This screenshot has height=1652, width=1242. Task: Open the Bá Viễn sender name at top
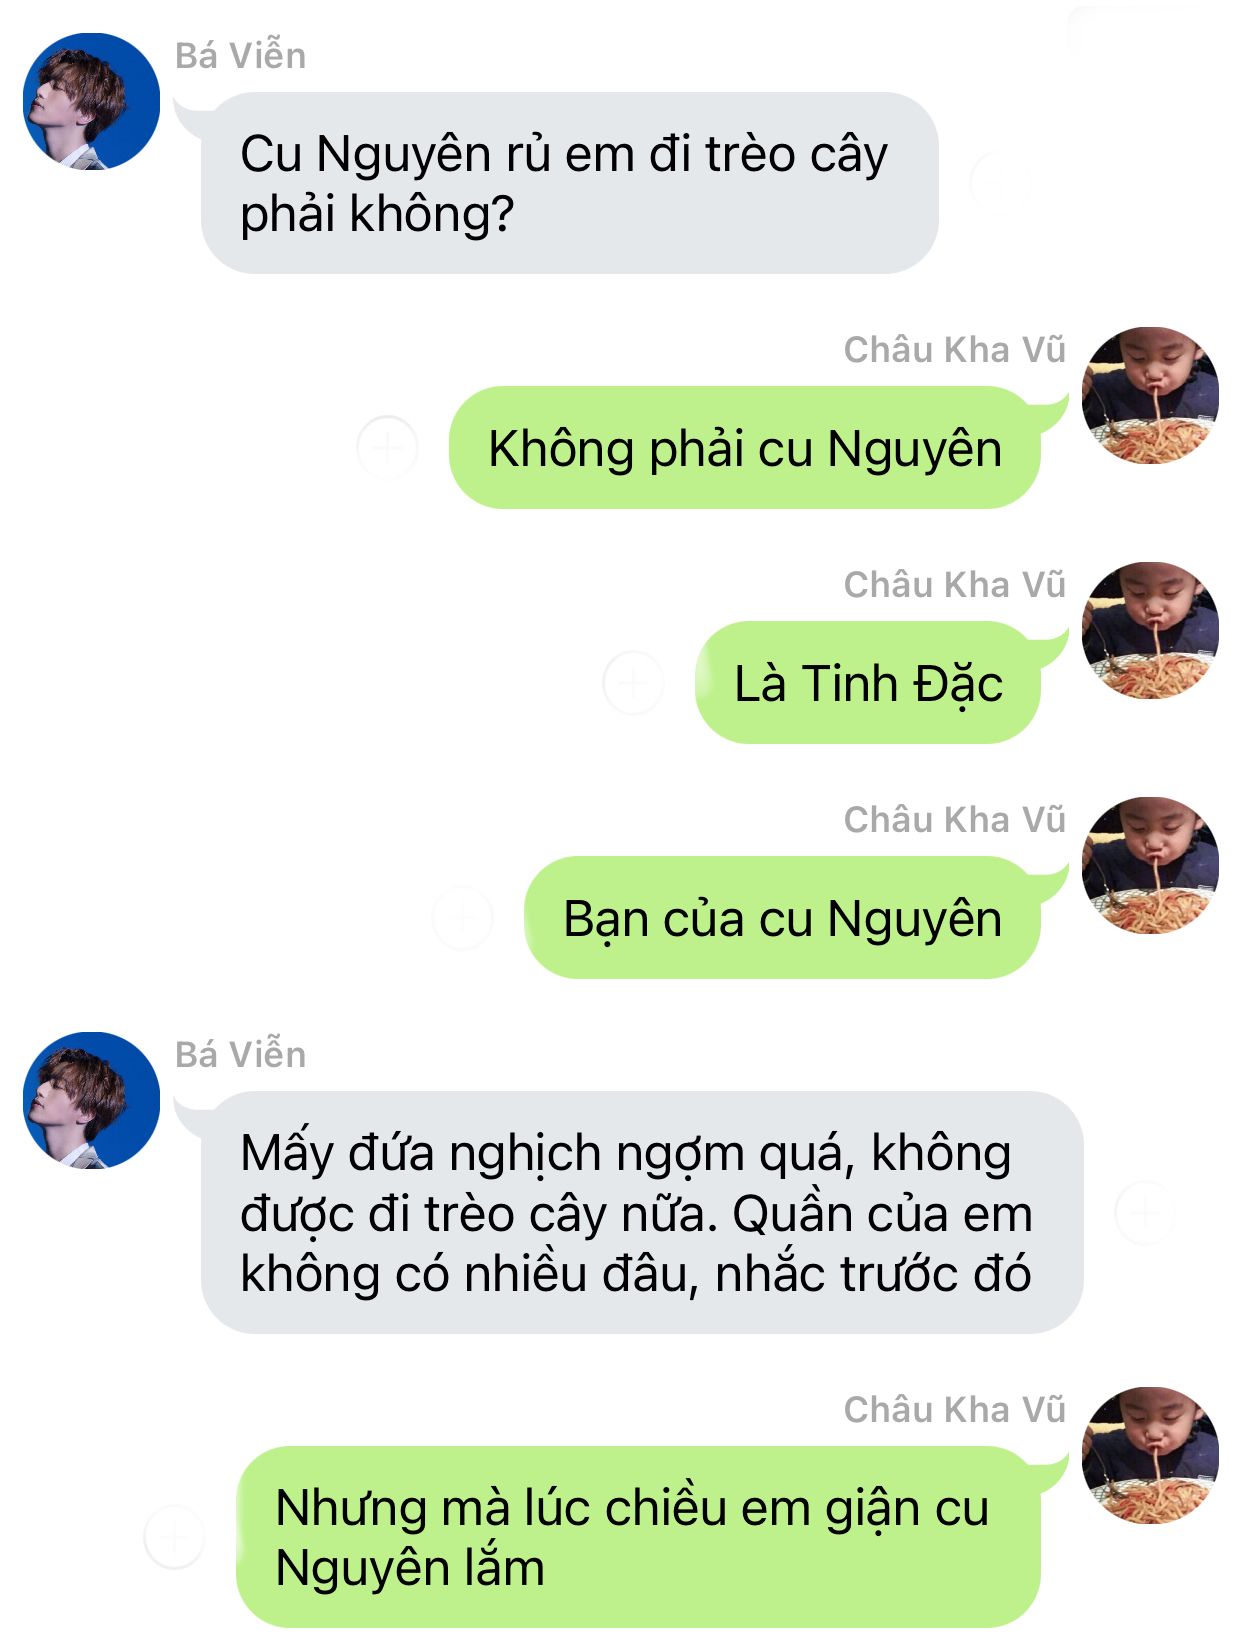coord(240,55)
